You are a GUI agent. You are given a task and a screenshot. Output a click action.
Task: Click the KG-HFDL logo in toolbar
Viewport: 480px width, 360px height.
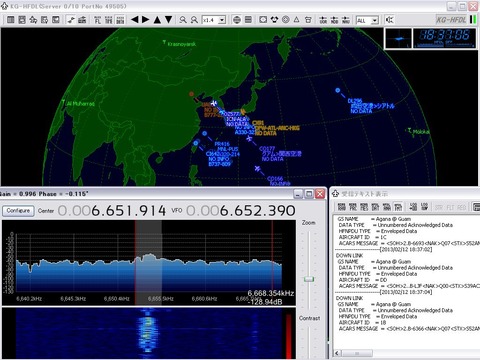coord(451,20)
